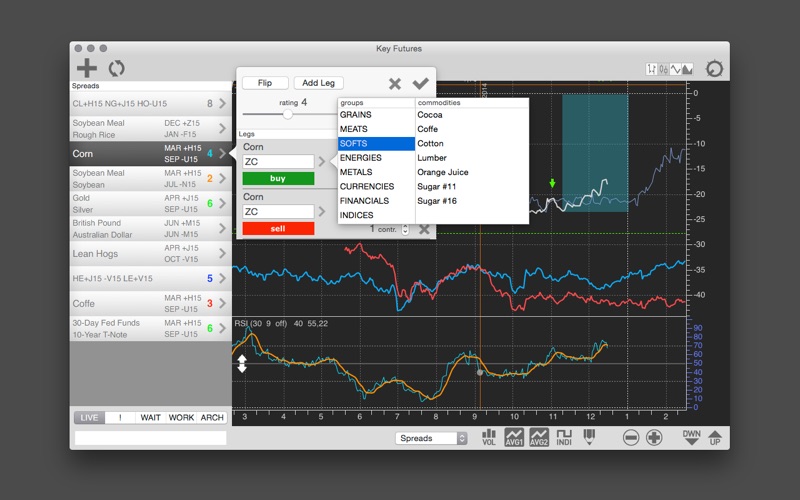The width and height of the screenshot is (800, 500).
Task: Click the add spread plus icon
Action: click(87, 68)
